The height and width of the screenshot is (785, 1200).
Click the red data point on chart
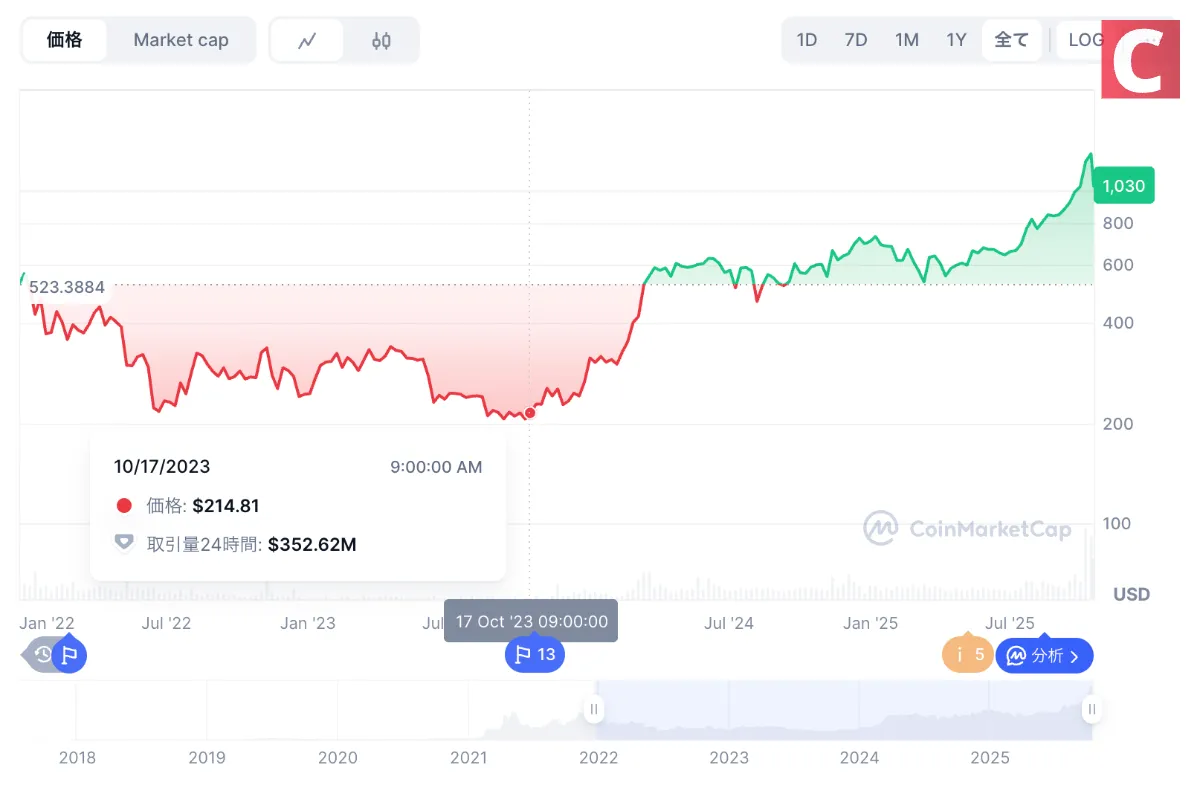(530, 412)
